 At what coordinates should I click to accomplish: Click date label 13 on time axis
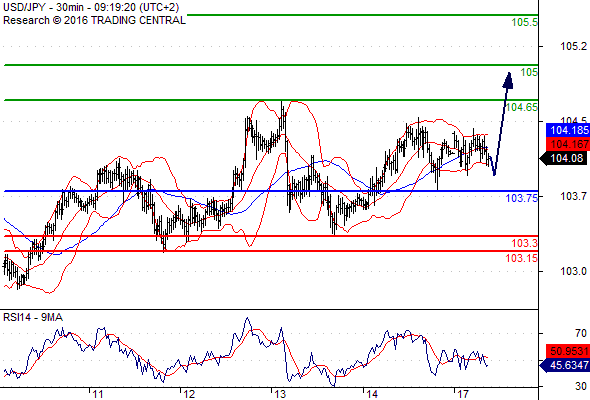pyautogui.click(x=280, y=394)
